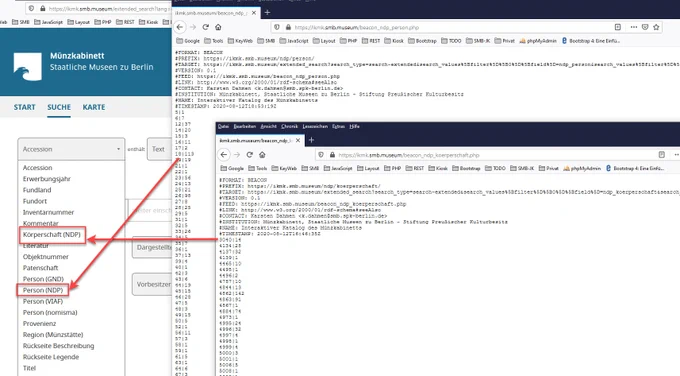
Task: Choose Inventarnummer from dropdown list
Action: (x=48, y=212)
